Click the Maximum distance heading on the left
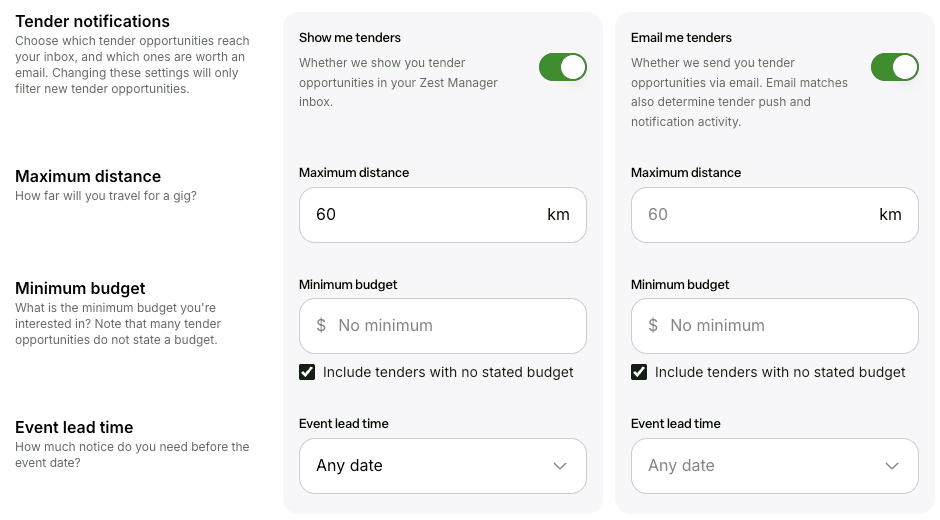This screenshot has height=520, width=940. pyautogui.click(x=88, y=176)
